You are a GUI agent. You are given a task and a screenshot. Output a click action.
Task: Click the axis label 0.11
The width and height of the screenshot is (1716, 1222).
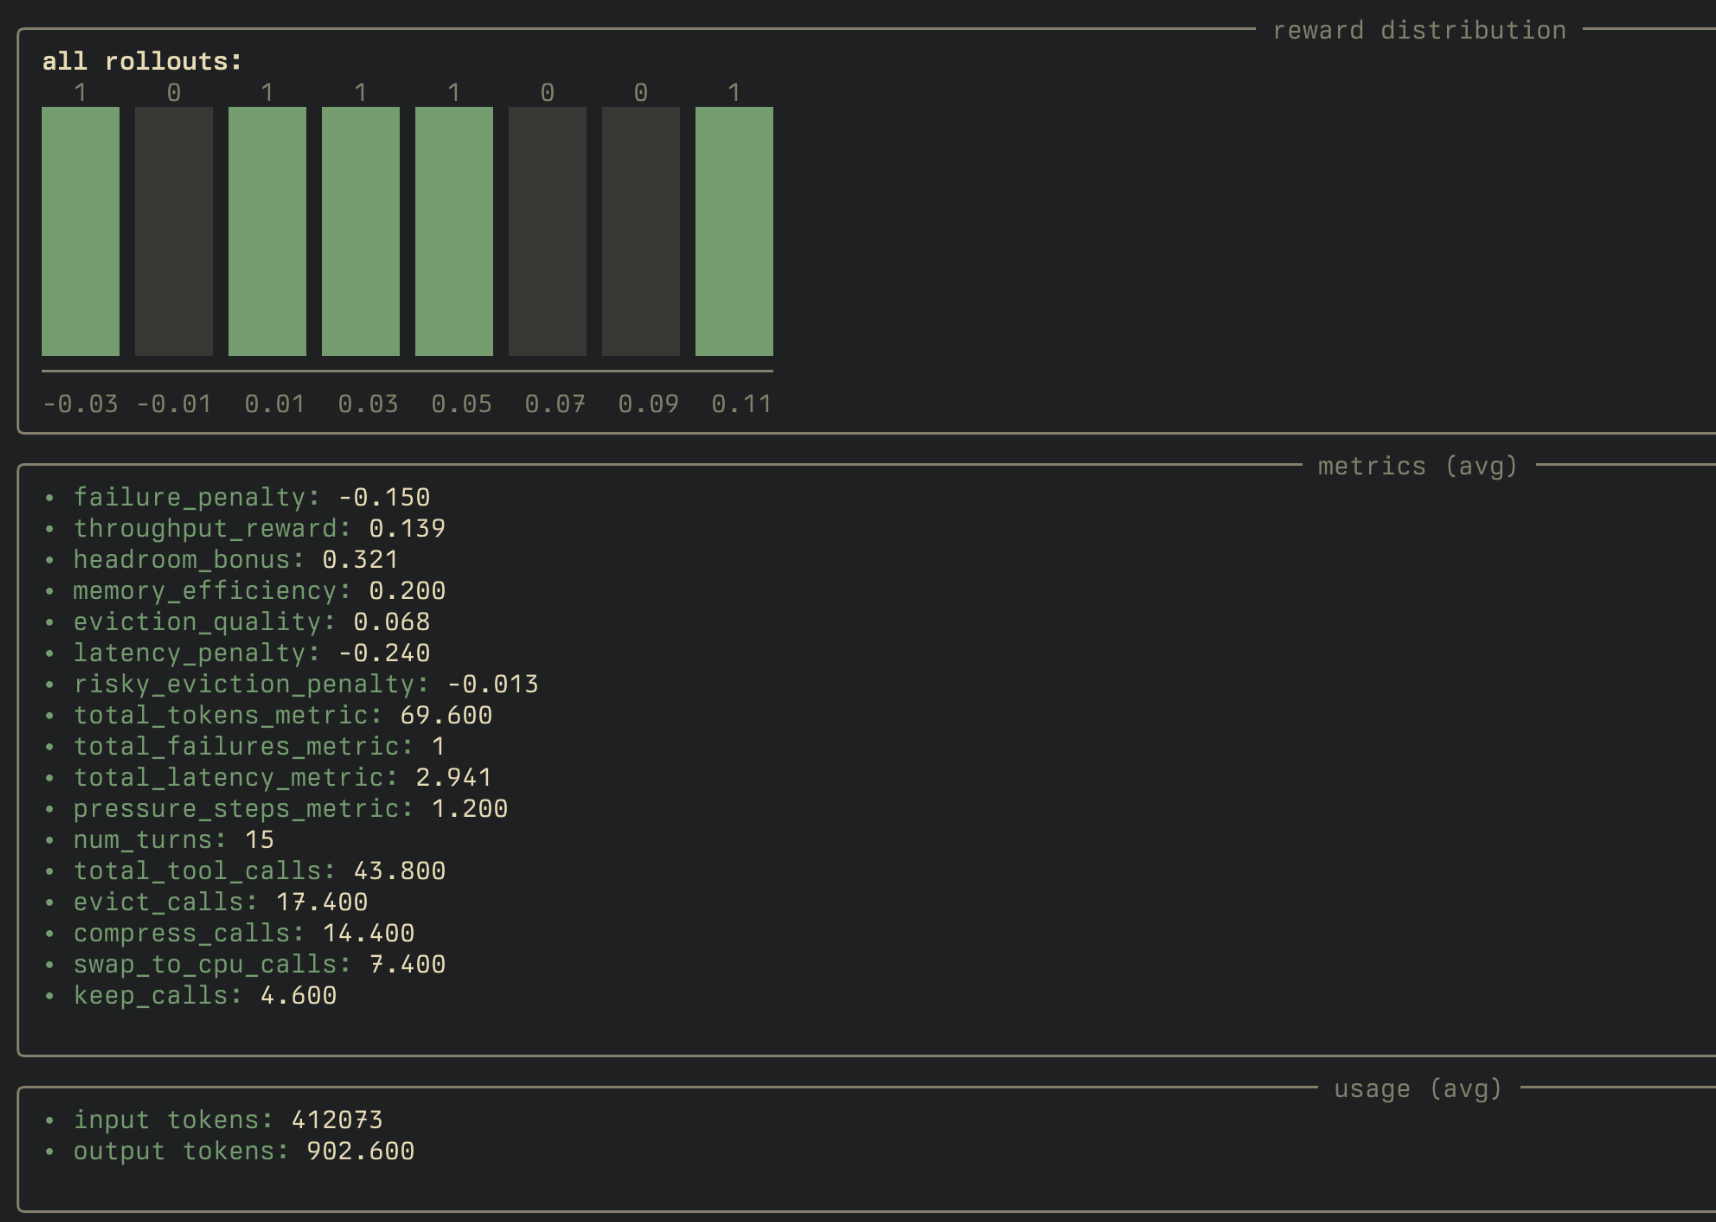click(741, 404)
